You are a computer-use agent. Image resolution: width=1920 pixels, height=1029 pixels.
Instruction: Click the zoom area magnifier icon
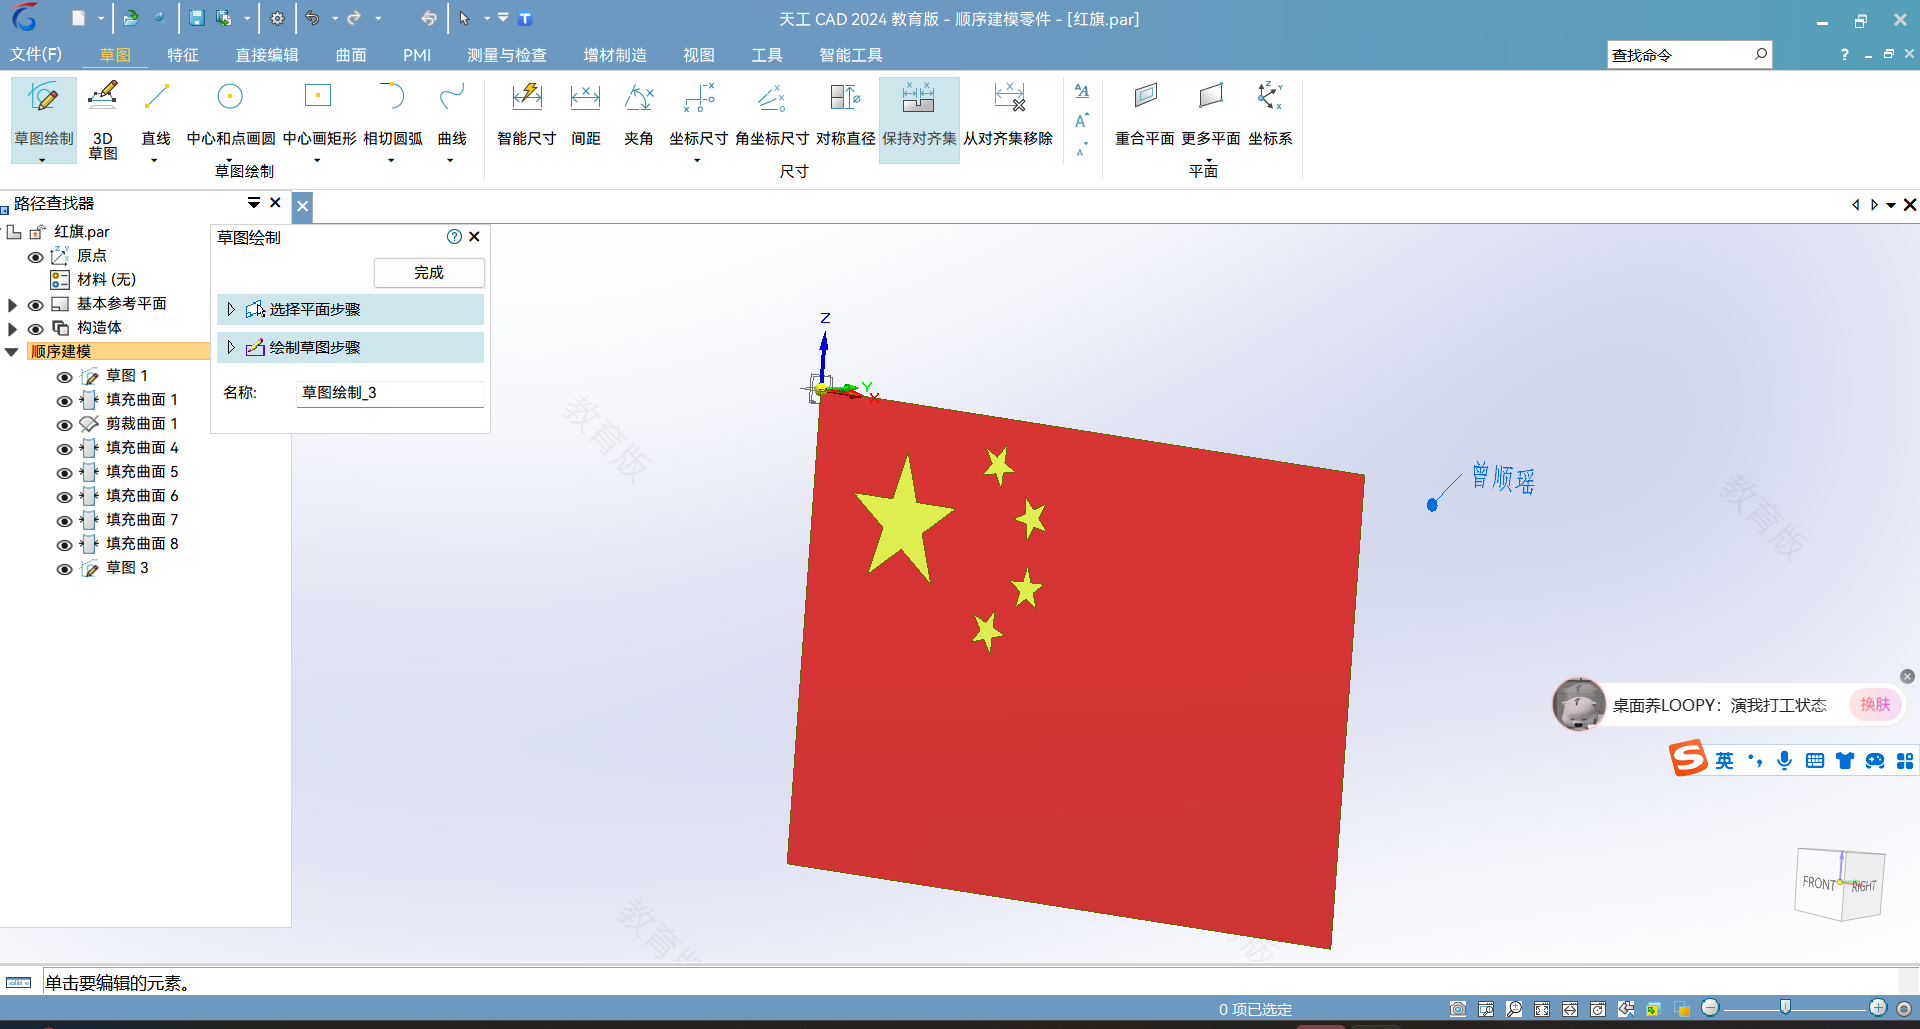[x=1486, y=1009]
